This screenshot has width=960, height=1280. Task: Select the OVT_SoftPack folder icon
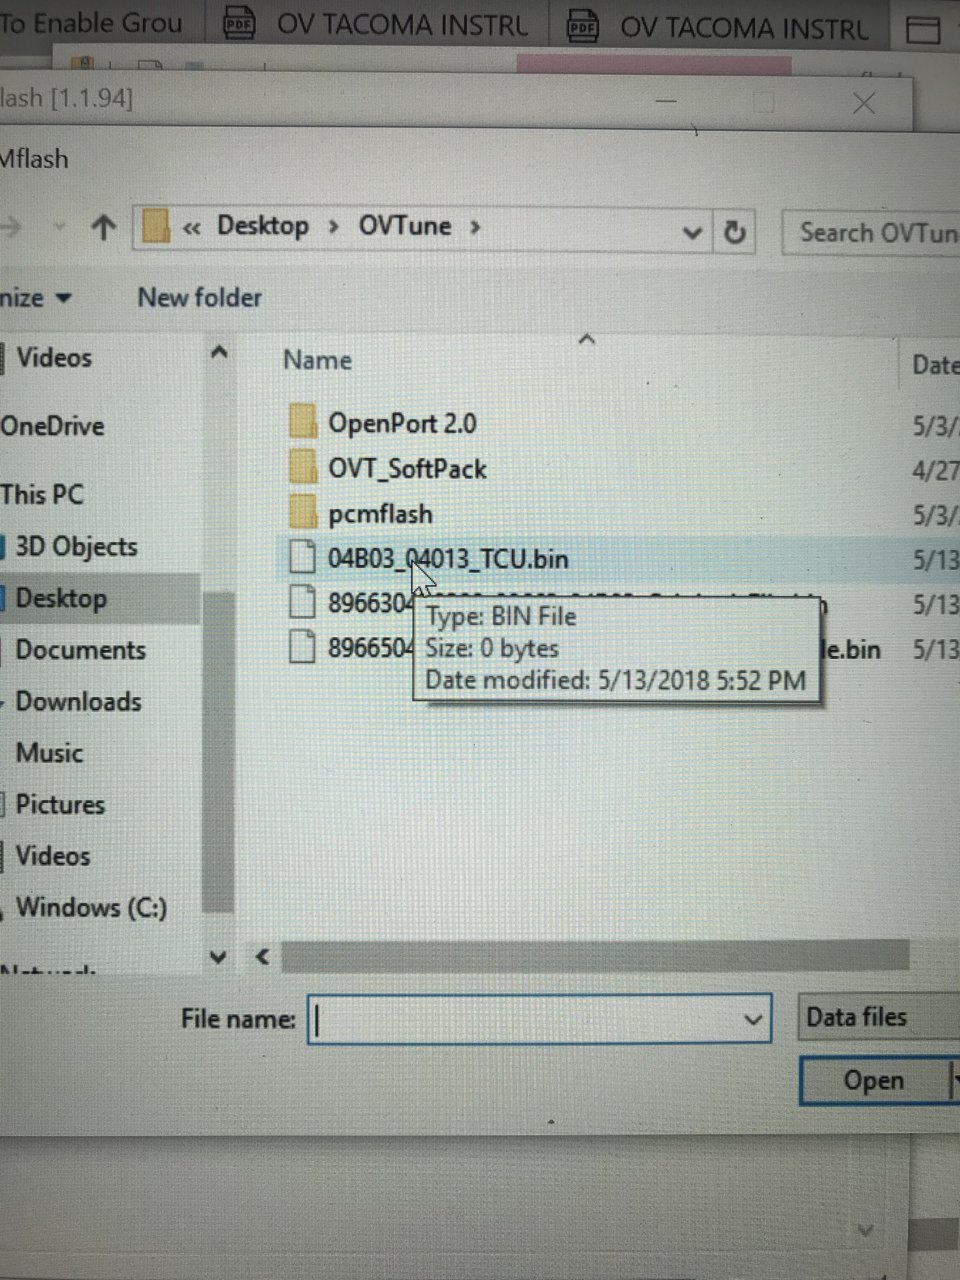pyautogui.click(x=303, y=466)
